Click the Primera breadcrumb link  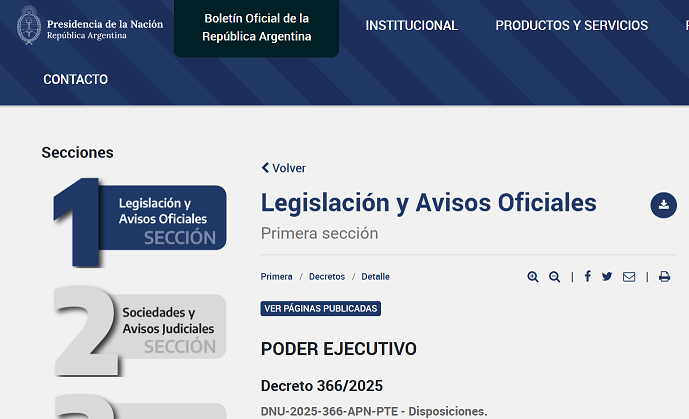276,277
